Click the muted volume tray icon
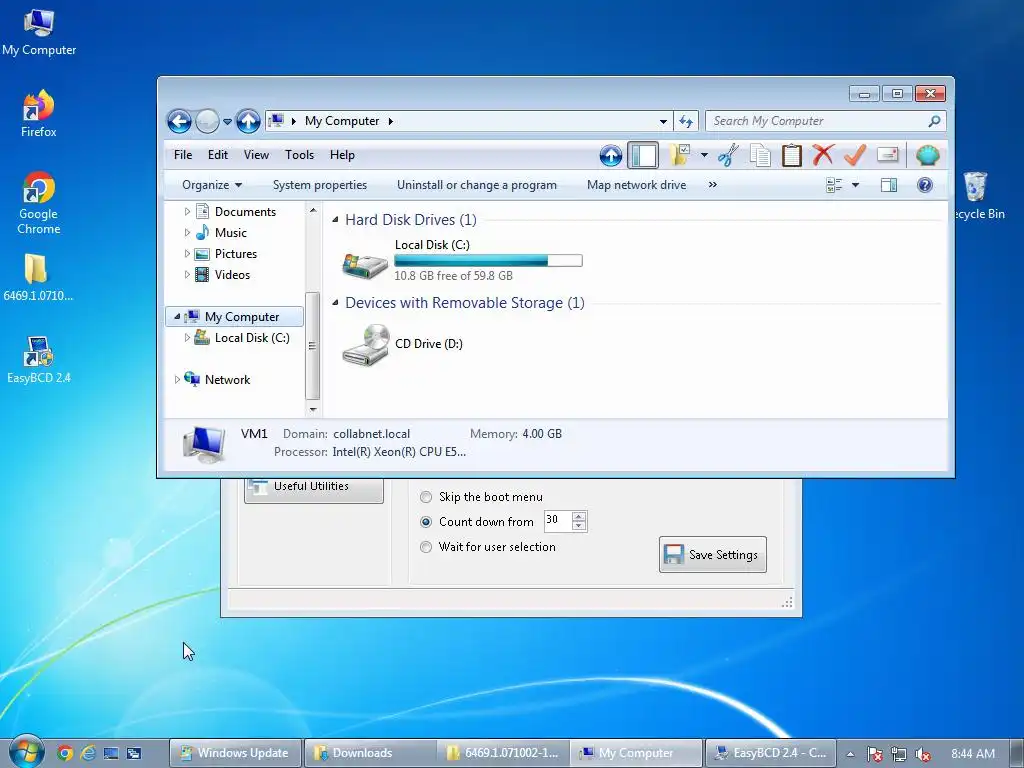 (923, 754)
